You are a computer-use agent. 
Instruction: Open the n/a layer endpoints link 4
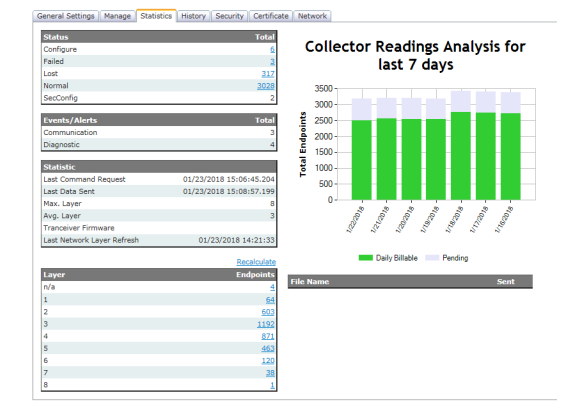[272, 287]
